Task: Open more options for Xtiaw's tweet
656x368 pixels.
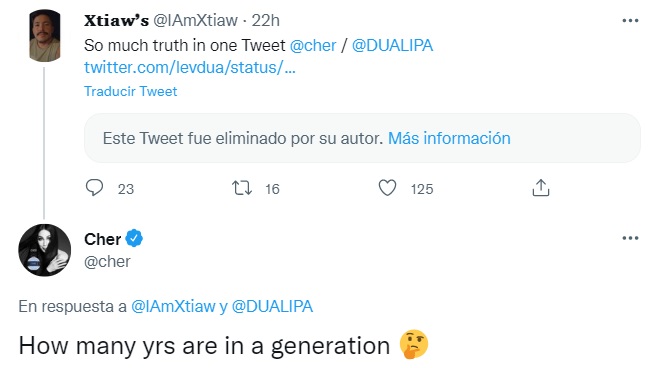Action: click(x=630, y=20)
